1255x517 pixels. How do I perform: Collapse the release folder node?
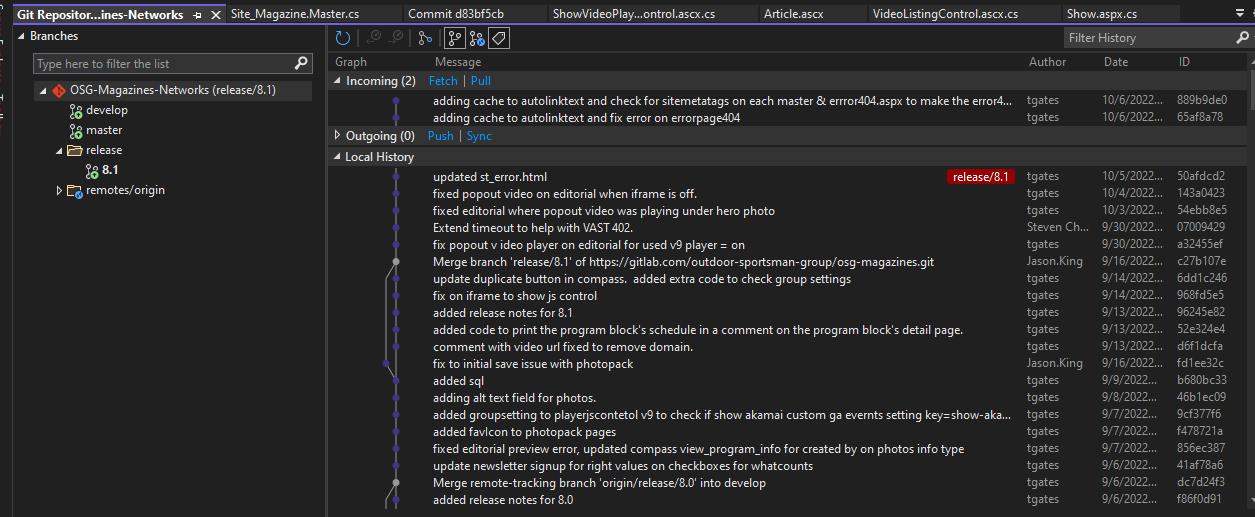(59, 151)
